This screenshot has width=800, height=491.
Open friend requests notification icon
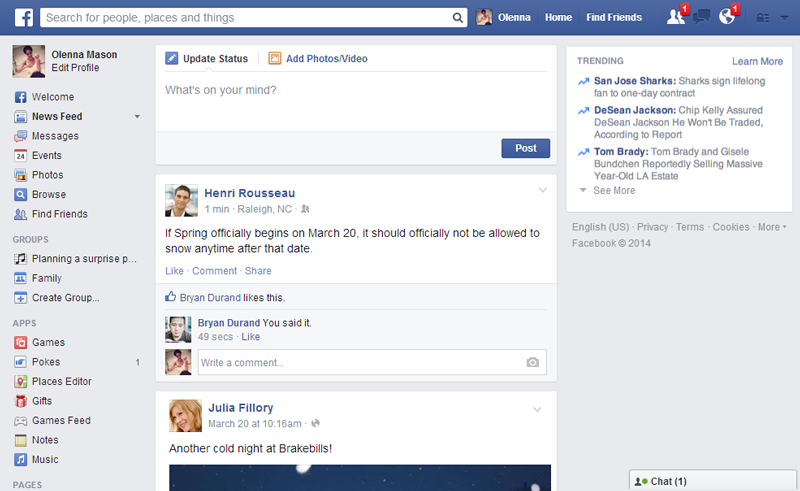click(676, 17)
